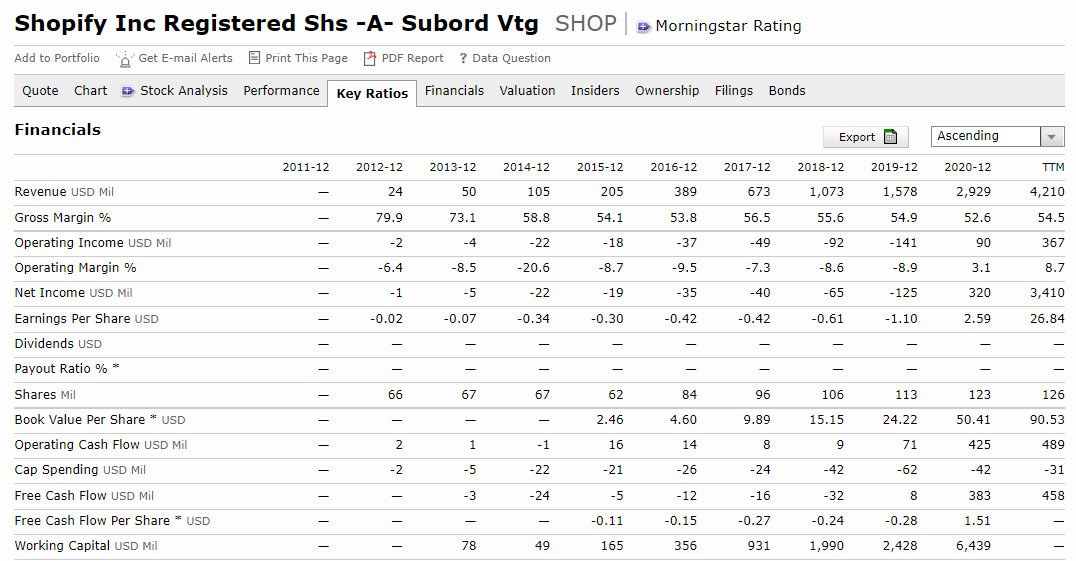Select the Chart tab
The height and width of the screenshot is (561, 1076).
point(90,91)
